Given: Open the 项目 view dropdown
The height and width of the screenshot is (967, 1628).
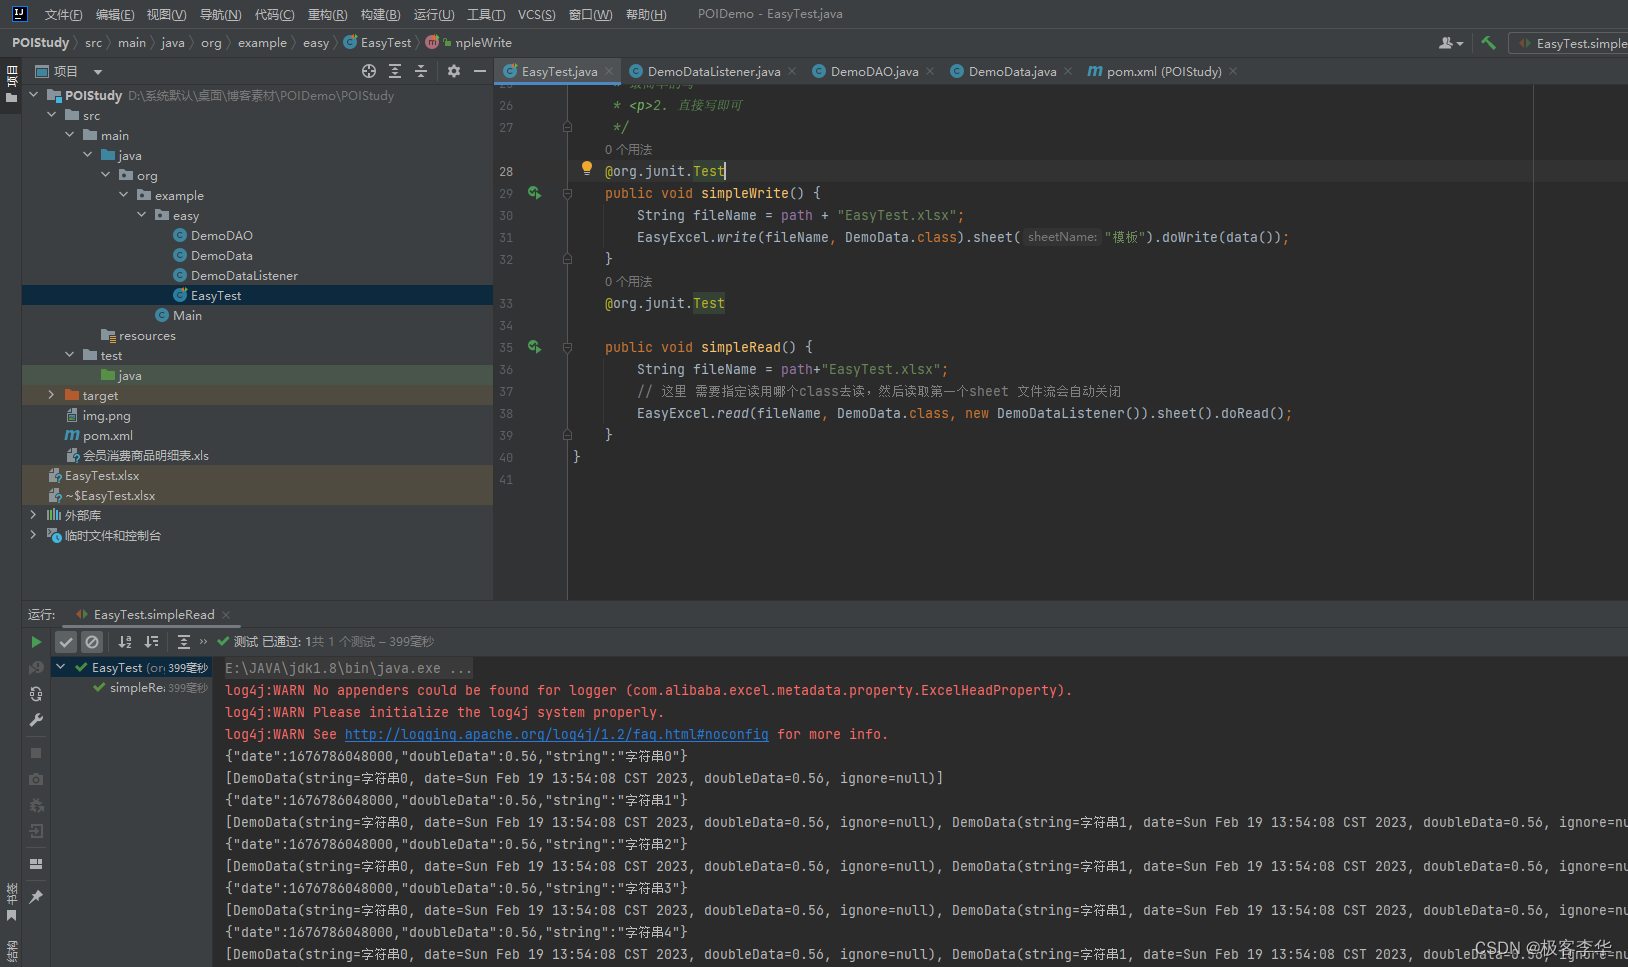Looking at the screenshot, I should pyautogui.click(x=98, y=72).
